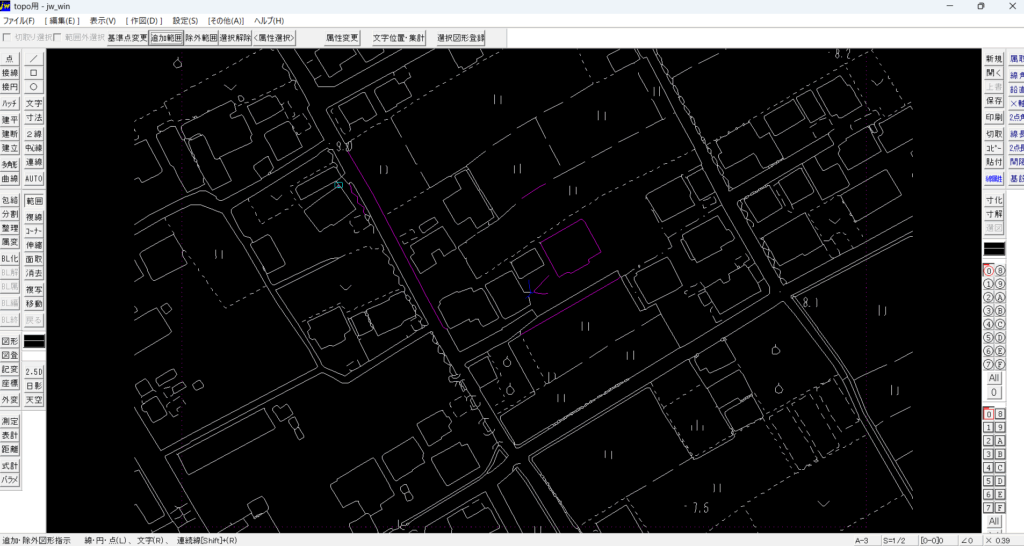
Task: Open the 天空 sky diagram tool
Action: [x=34, y=400]
